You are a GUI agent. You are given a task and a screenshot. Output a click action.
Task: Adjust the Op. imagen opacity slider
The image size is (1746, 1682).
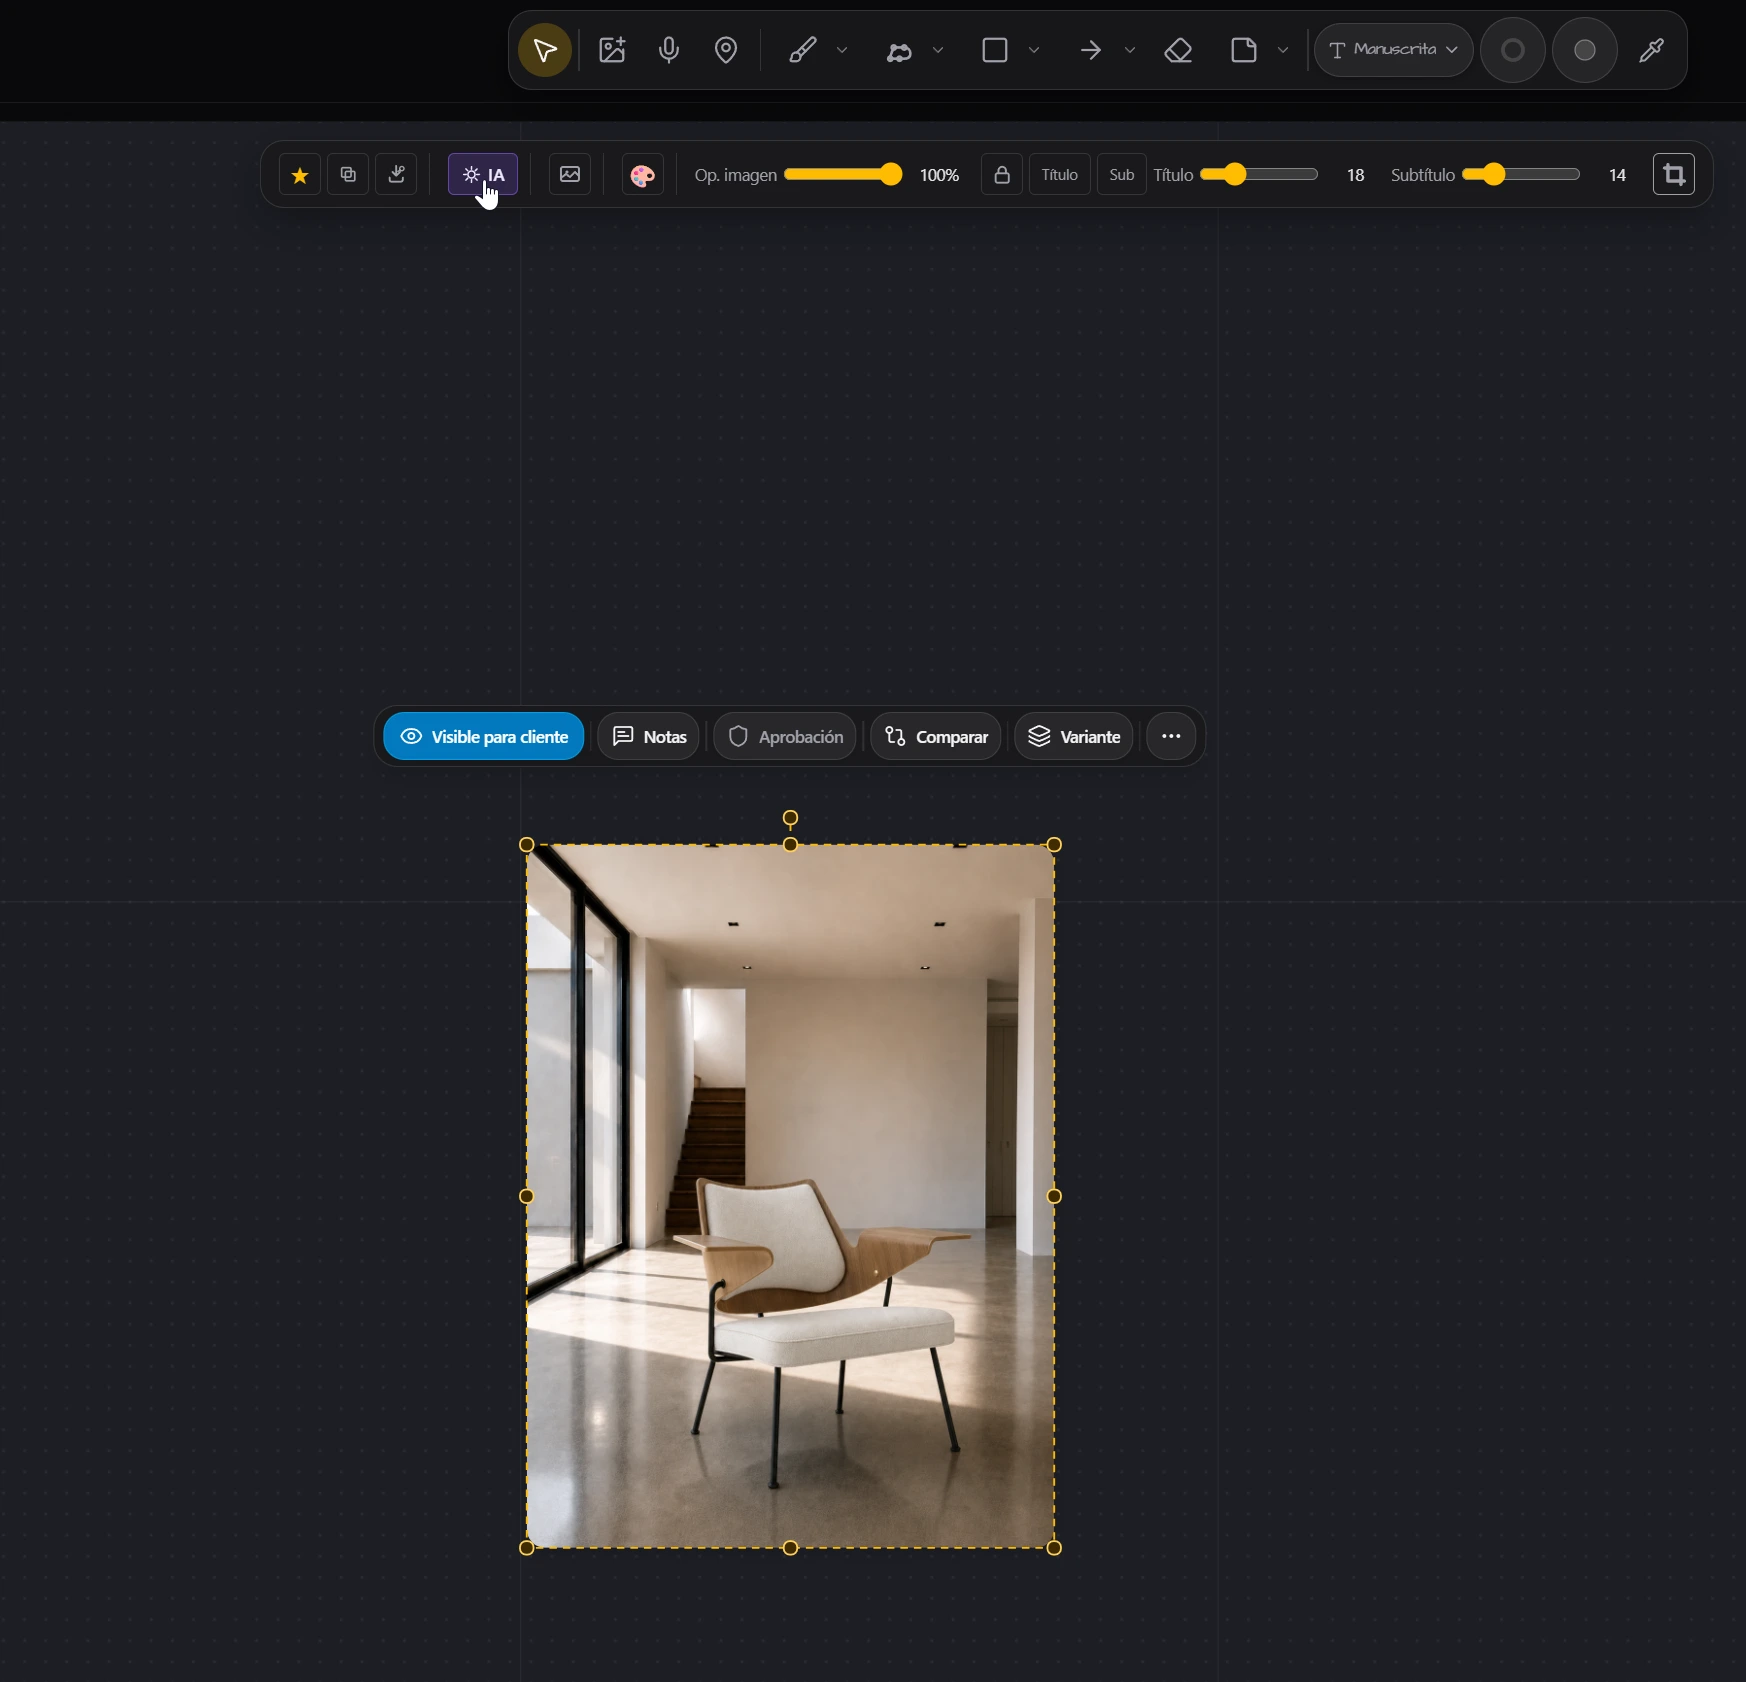843,175
